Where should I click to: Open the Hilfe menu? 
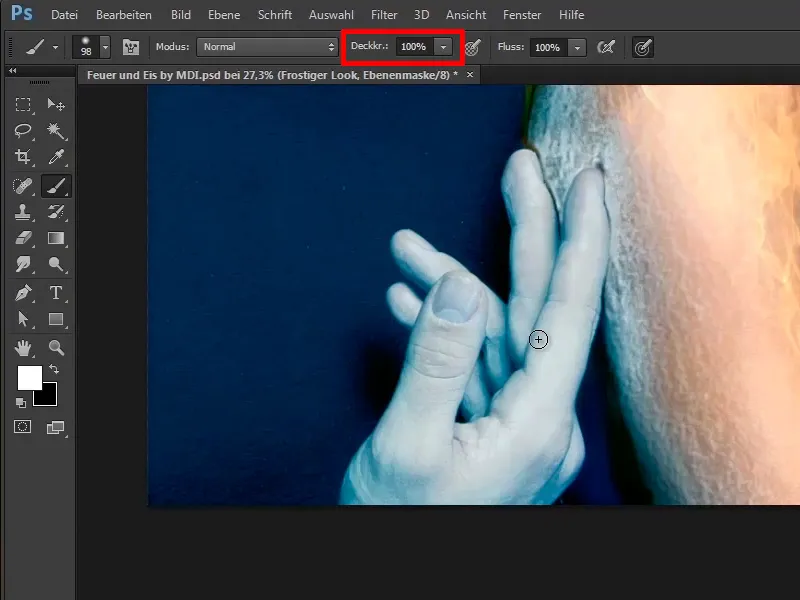[x=571, y=15]
